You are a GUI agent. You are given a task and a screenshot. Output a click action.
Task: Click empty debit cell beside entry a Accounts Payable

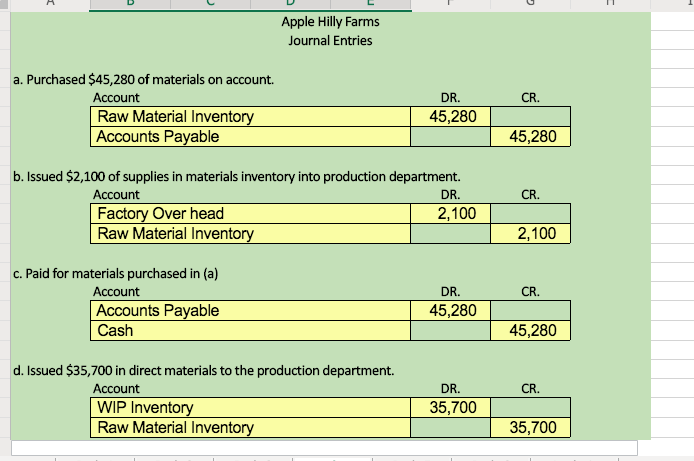(x=451, y=136)
